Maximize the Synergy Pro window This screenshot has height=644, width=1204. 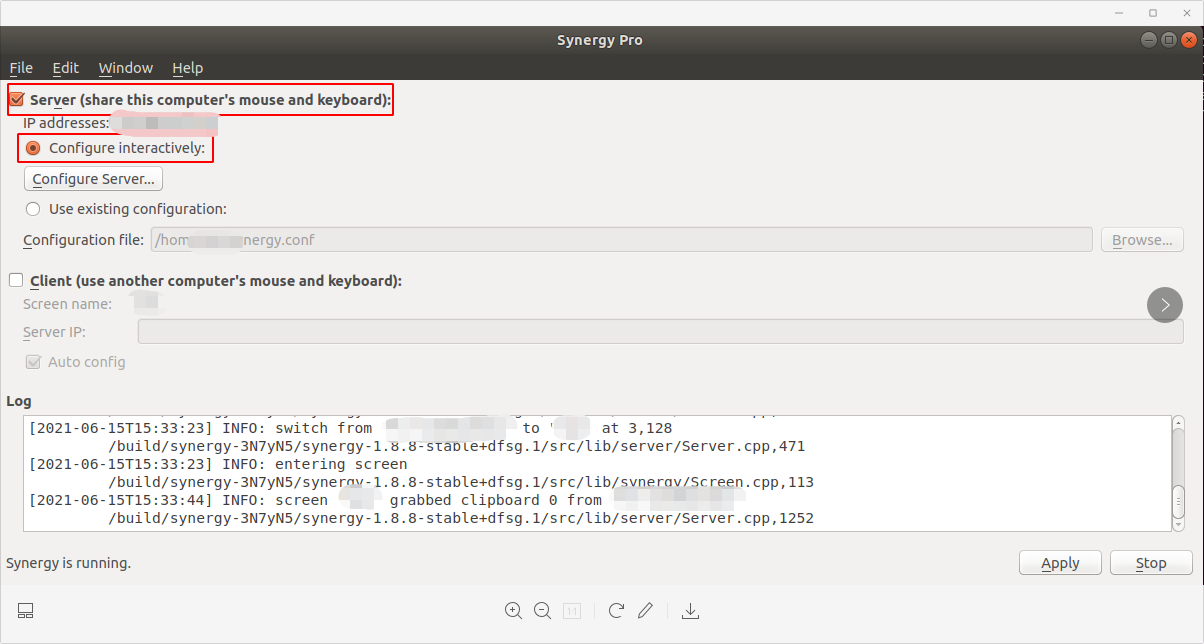1169,40
